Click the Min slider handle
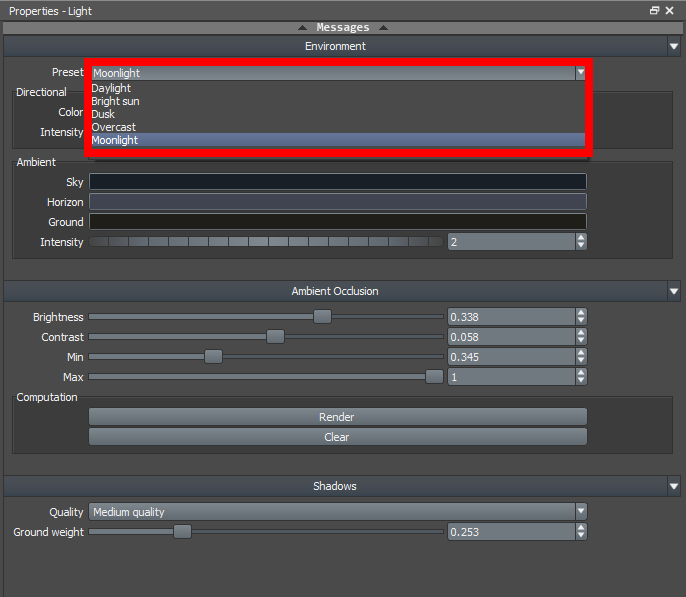The height and width of the screenshot is (597, 686). click(214, 357)
